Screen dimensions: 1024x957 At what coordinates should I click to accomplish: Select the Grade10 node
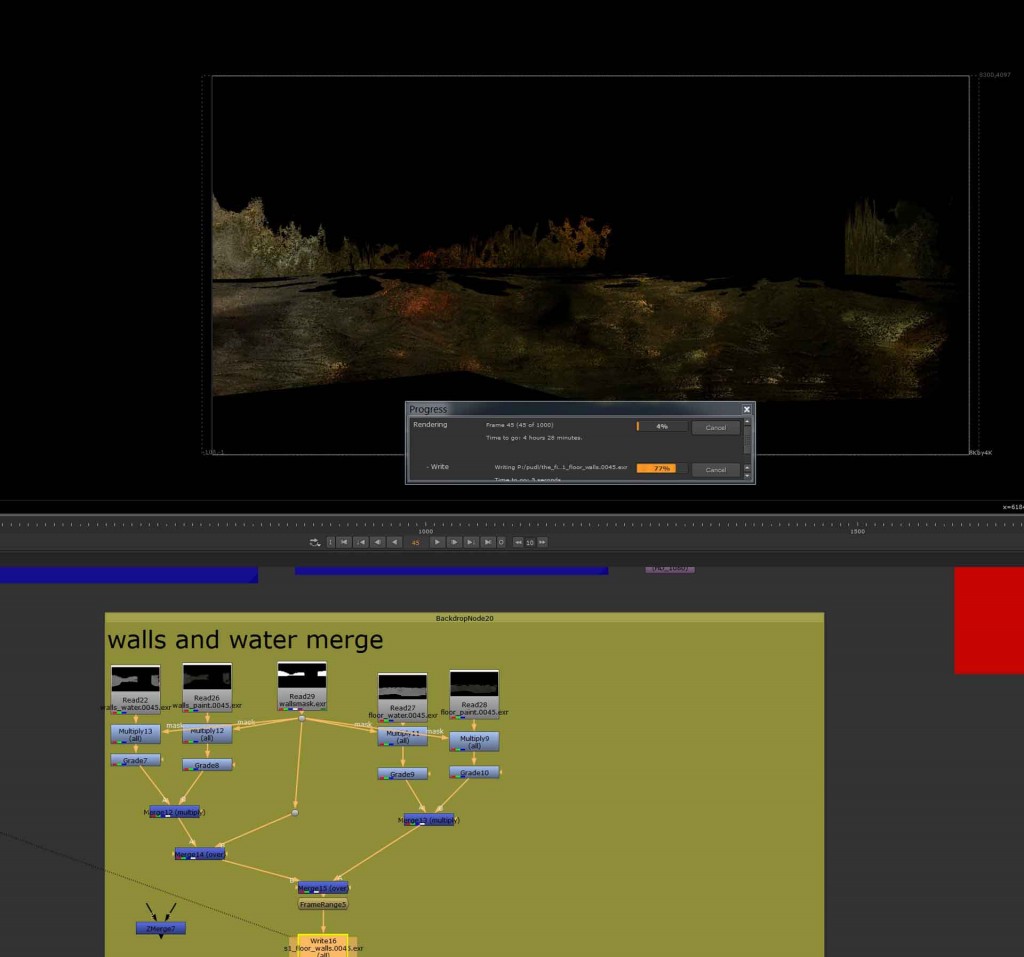(x=474, y=773)
